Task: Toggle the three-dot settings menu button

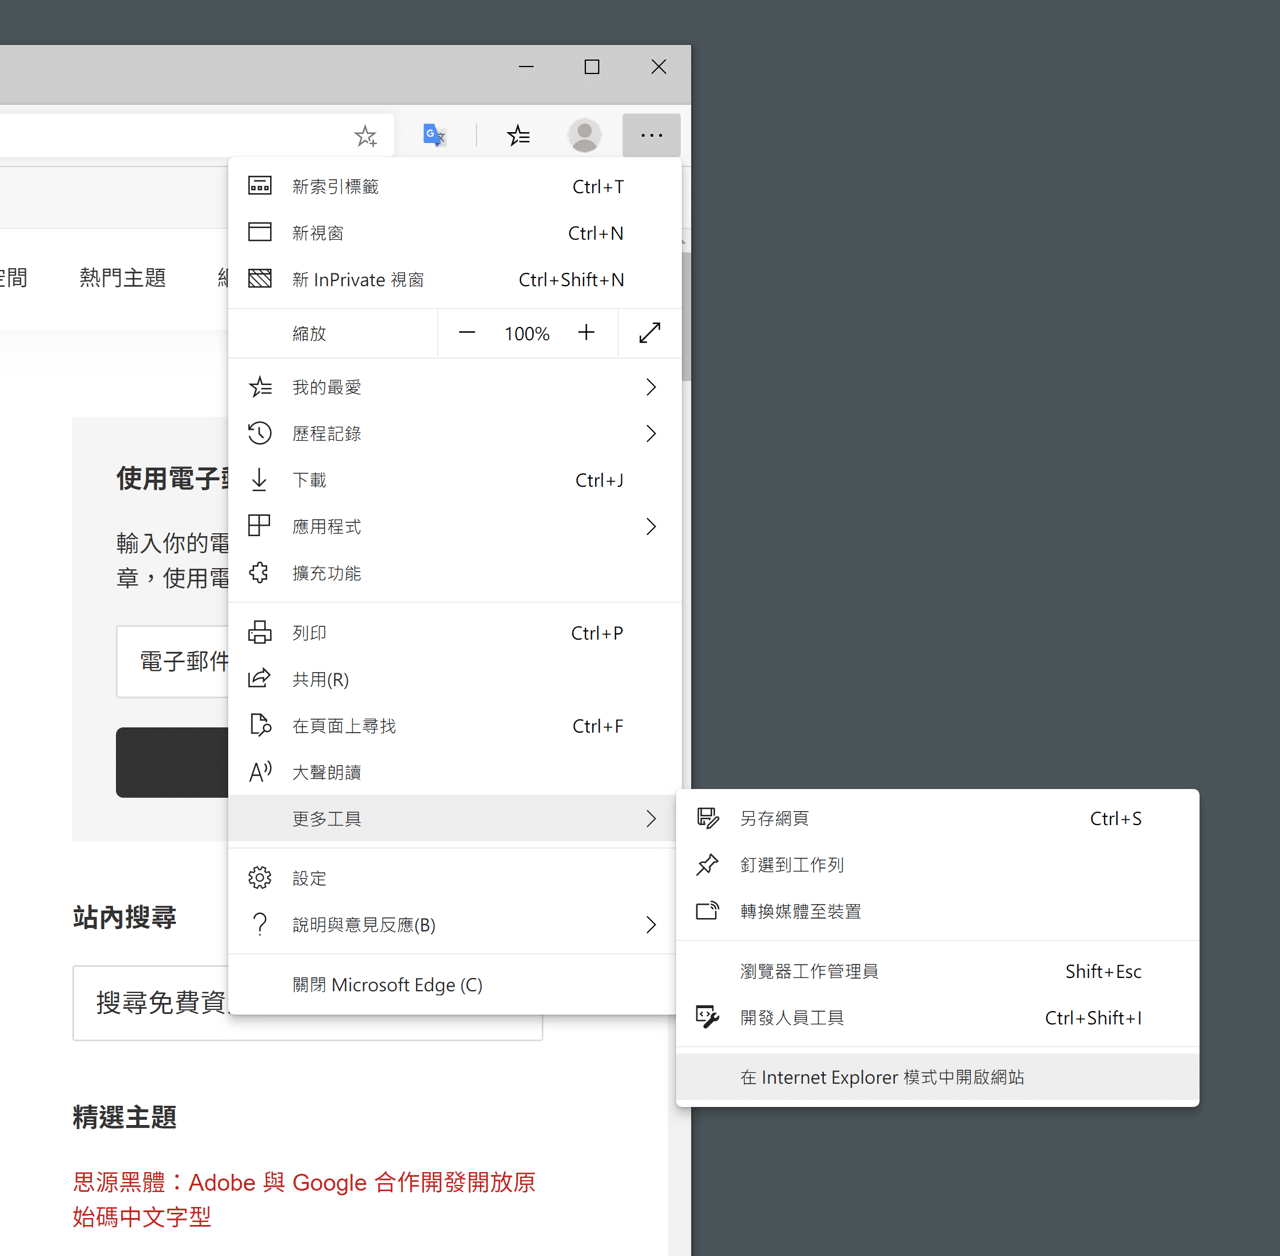Action: click(x=651, y=135)
